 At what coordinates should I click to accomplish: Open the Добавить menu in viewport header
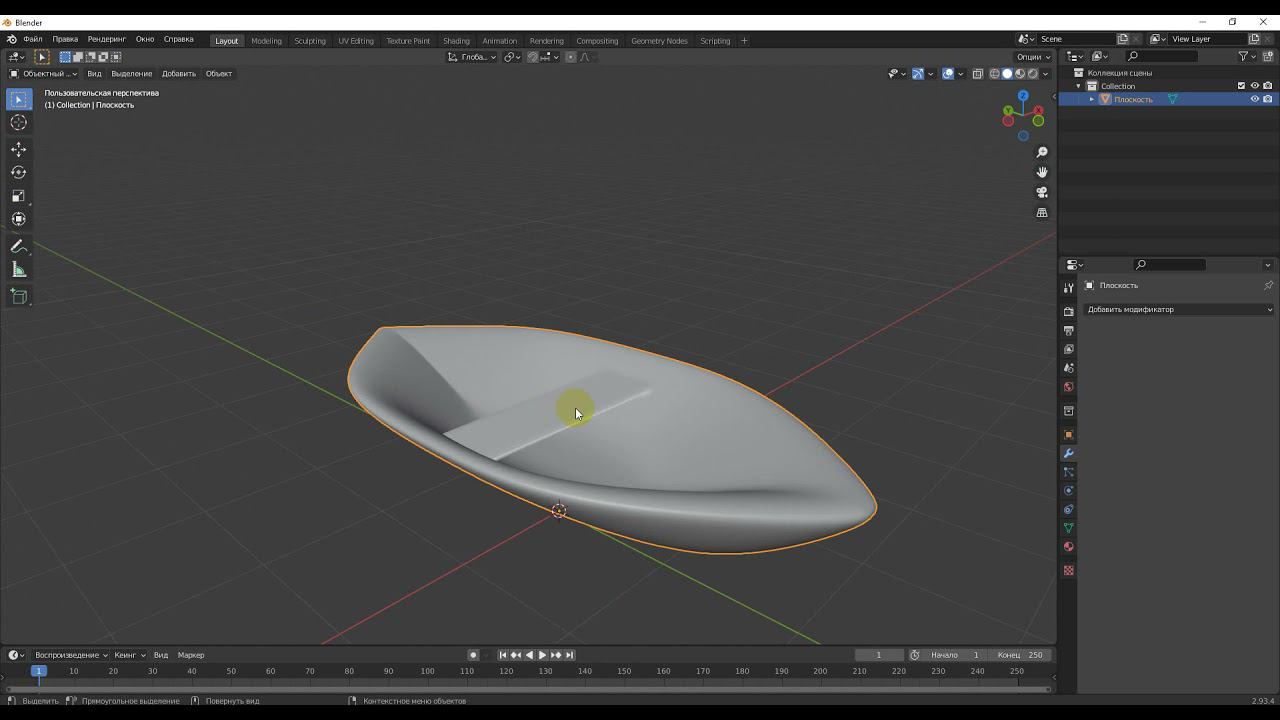[x=179, y=73]
